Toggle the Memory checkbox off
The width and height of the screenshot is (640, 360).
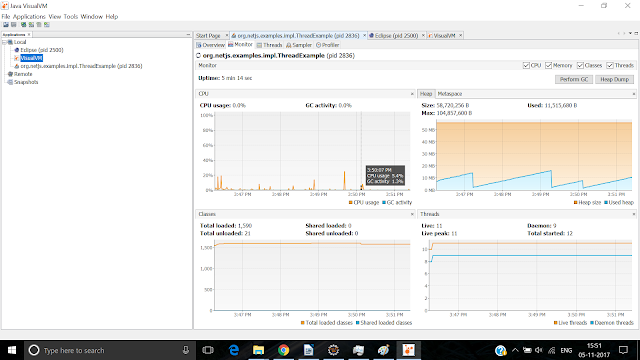[x=549, y=65]
